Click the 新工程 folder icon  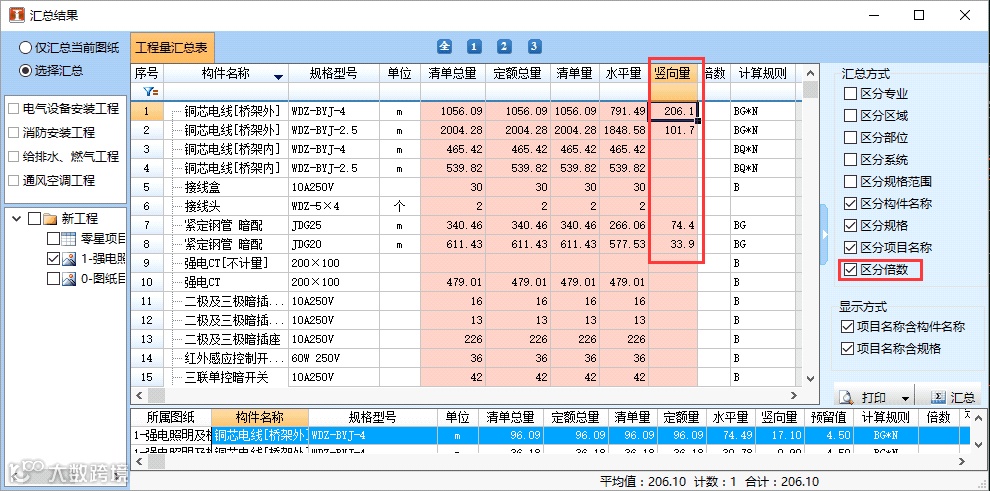tap(51, 219)
